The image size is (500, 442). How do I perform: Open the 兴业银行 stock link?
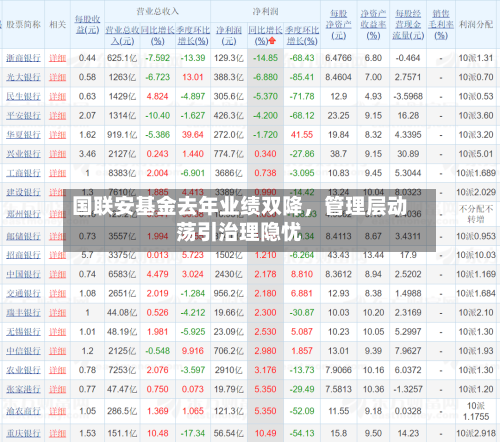23,154
